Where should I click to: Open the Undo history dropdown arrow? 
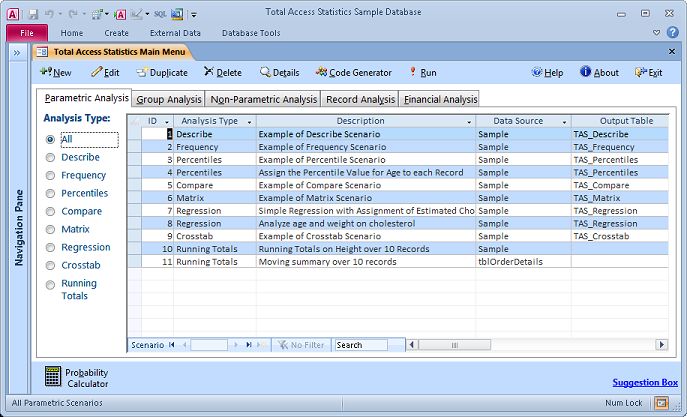60,14
